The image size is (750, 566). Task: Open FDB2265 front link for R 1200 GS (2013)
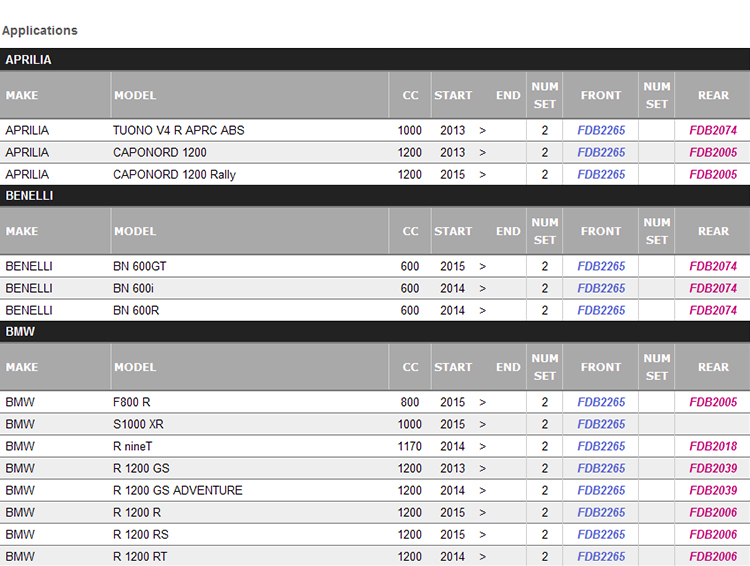601,468
